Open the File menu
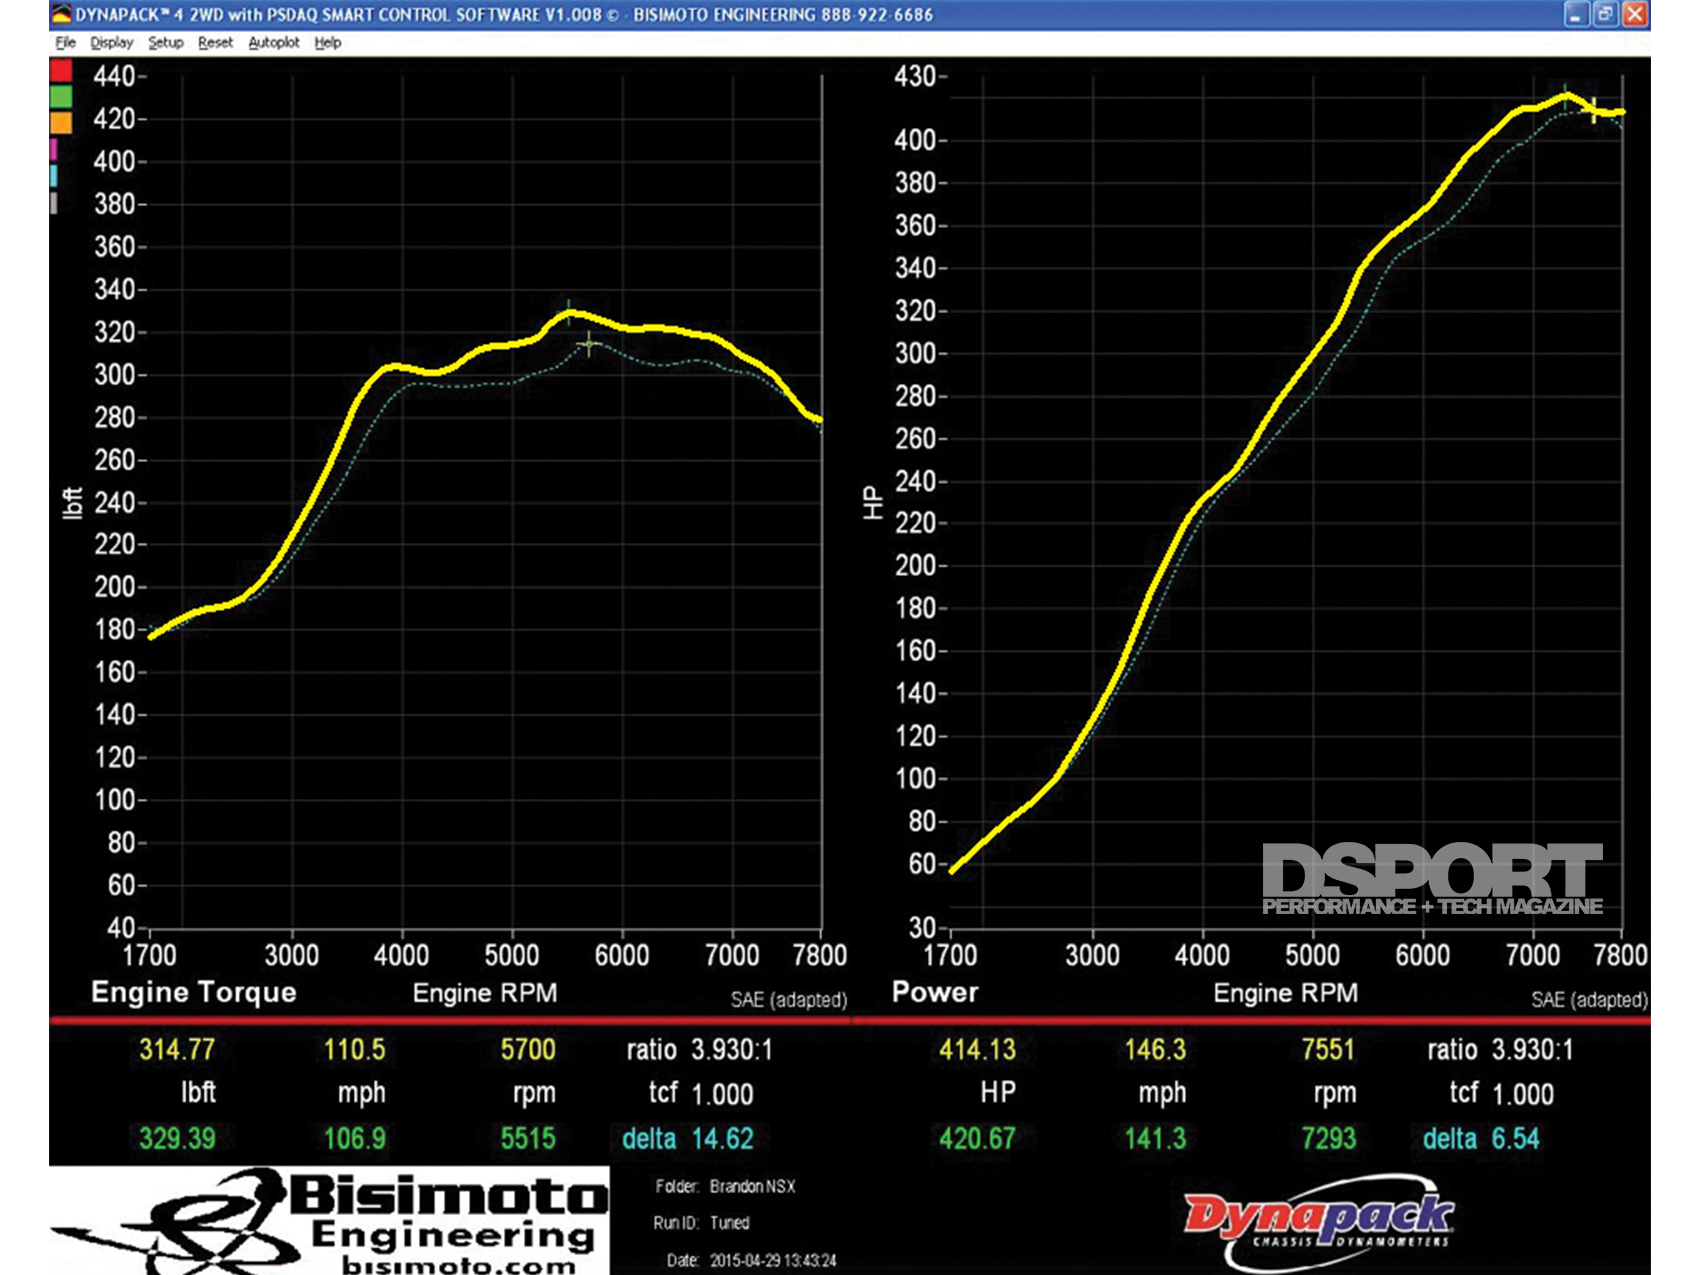The height and width of the screenshot is (1275, 1700). point(65,42)
